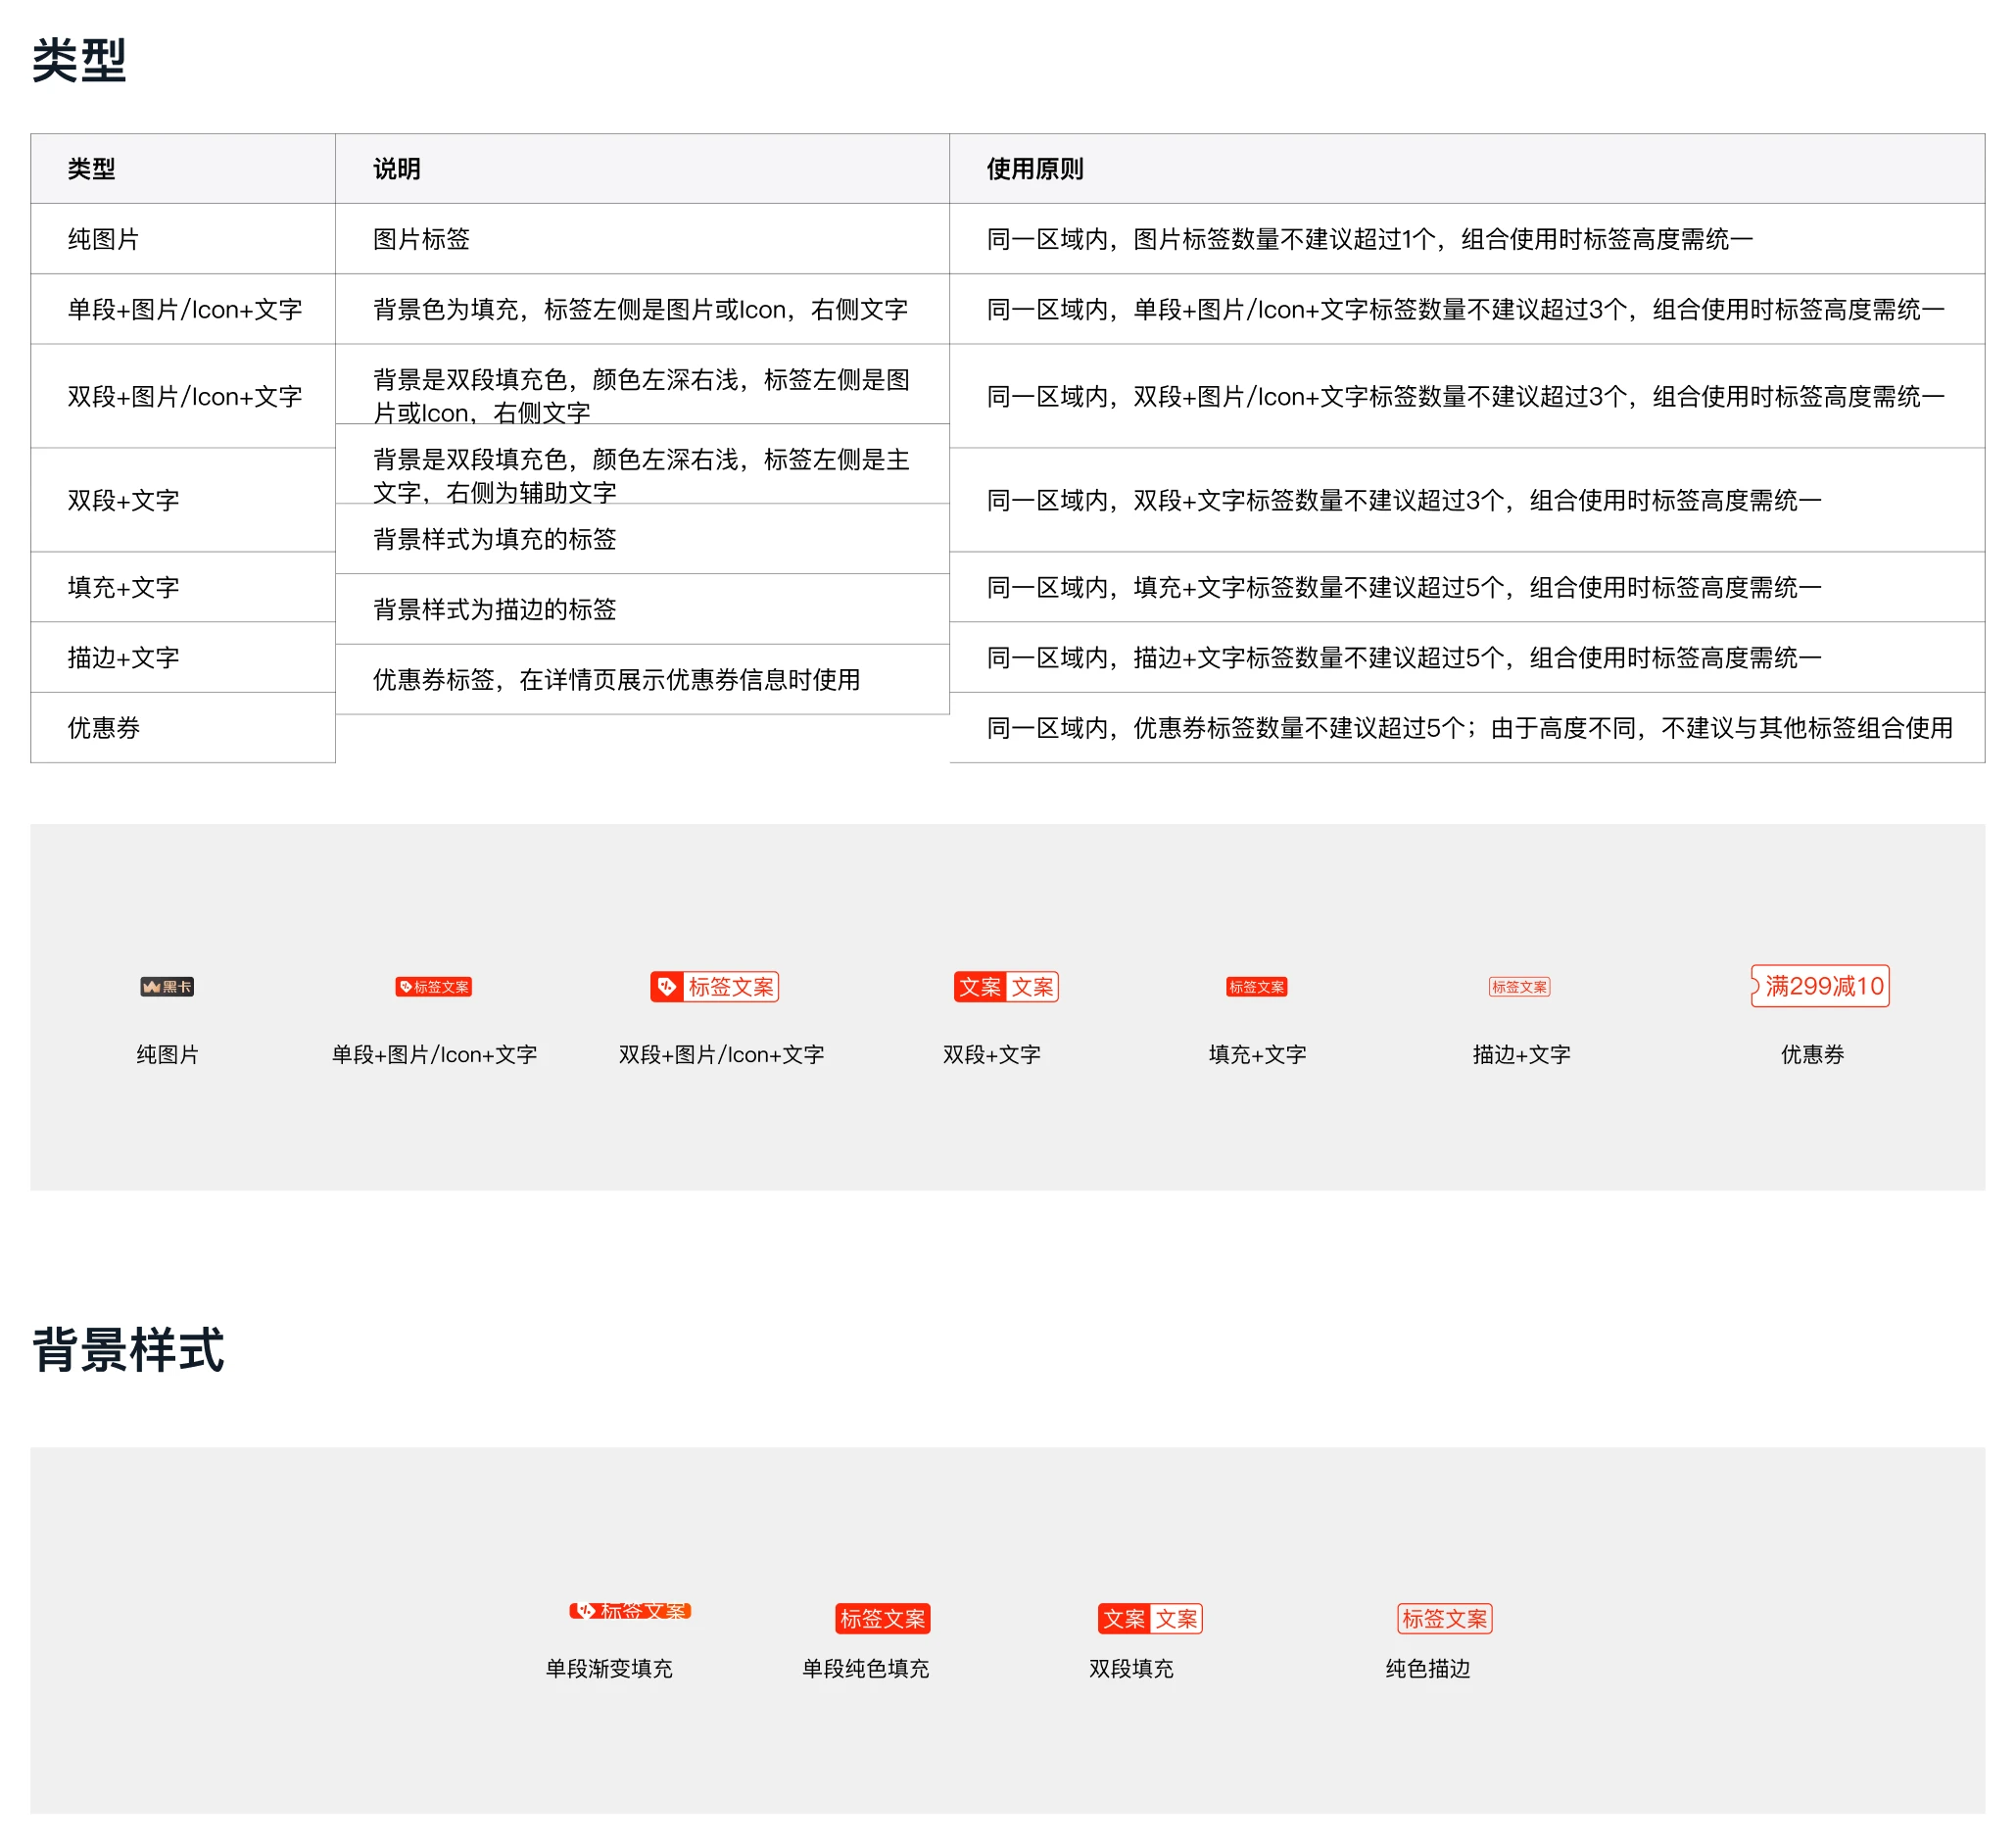Viewport: 2016px width, 1848px height.
Task: Click the 单段+图片/Icon+文字 caption under the tag
Action: [434, 1054]
